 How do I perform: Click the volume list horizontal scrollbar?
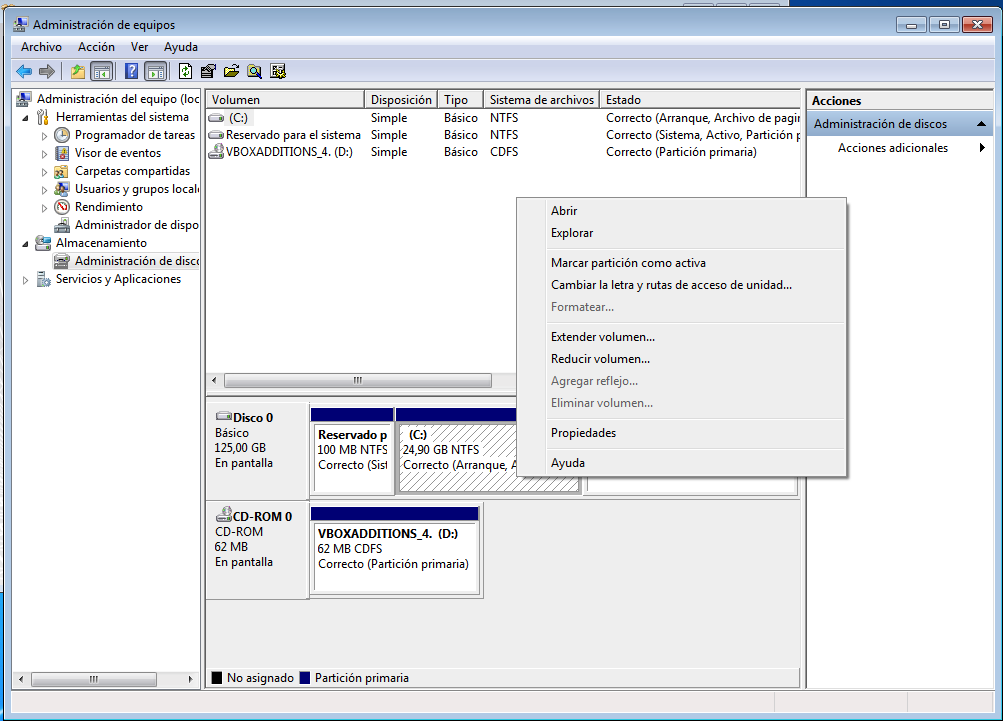pos(357,381)
